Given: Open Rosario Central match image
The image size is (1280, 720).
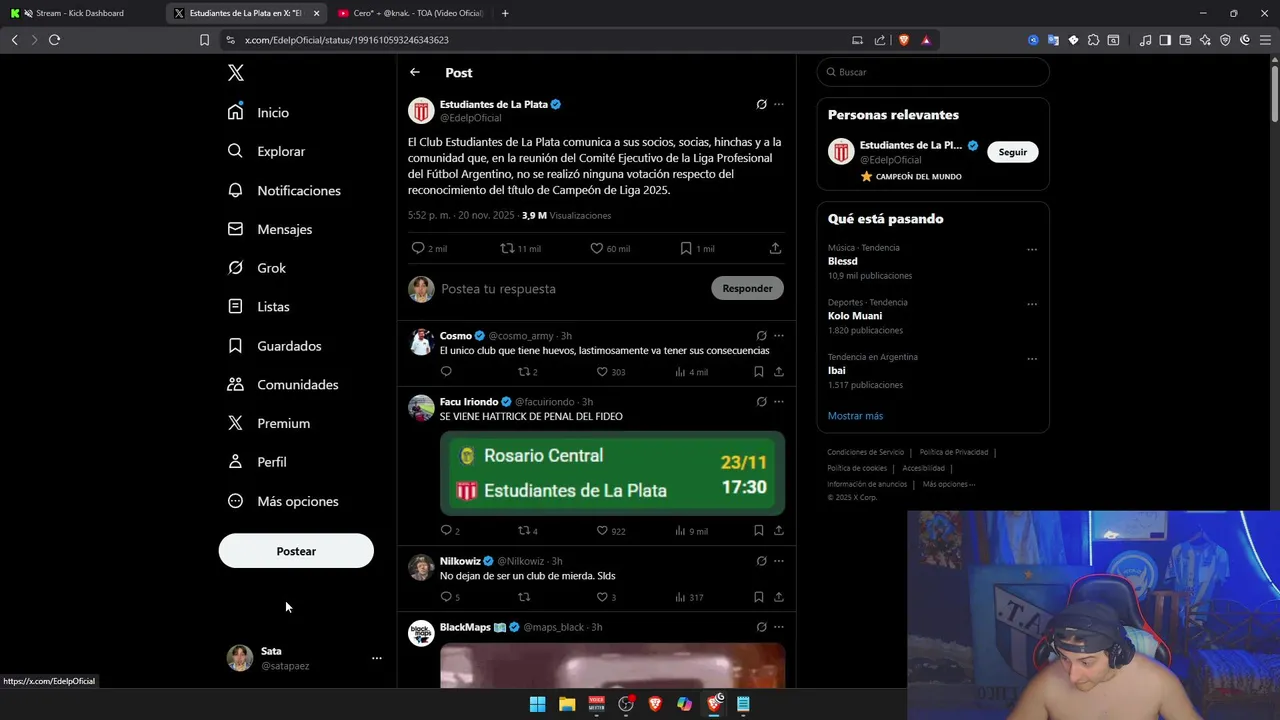Looking at the screenshot, I should (x=612, y=473).
